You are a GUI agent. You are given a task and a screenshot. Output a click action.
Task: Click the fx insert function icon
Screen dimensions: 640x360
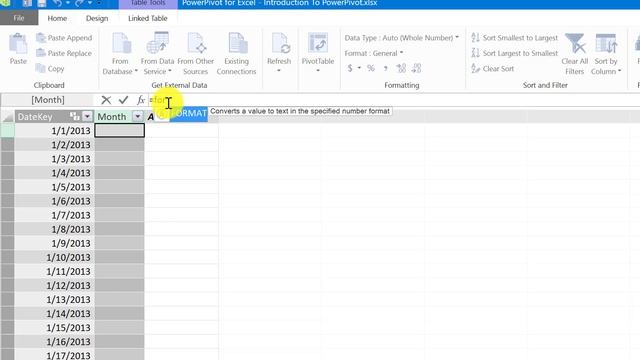[x=141, y=100]
